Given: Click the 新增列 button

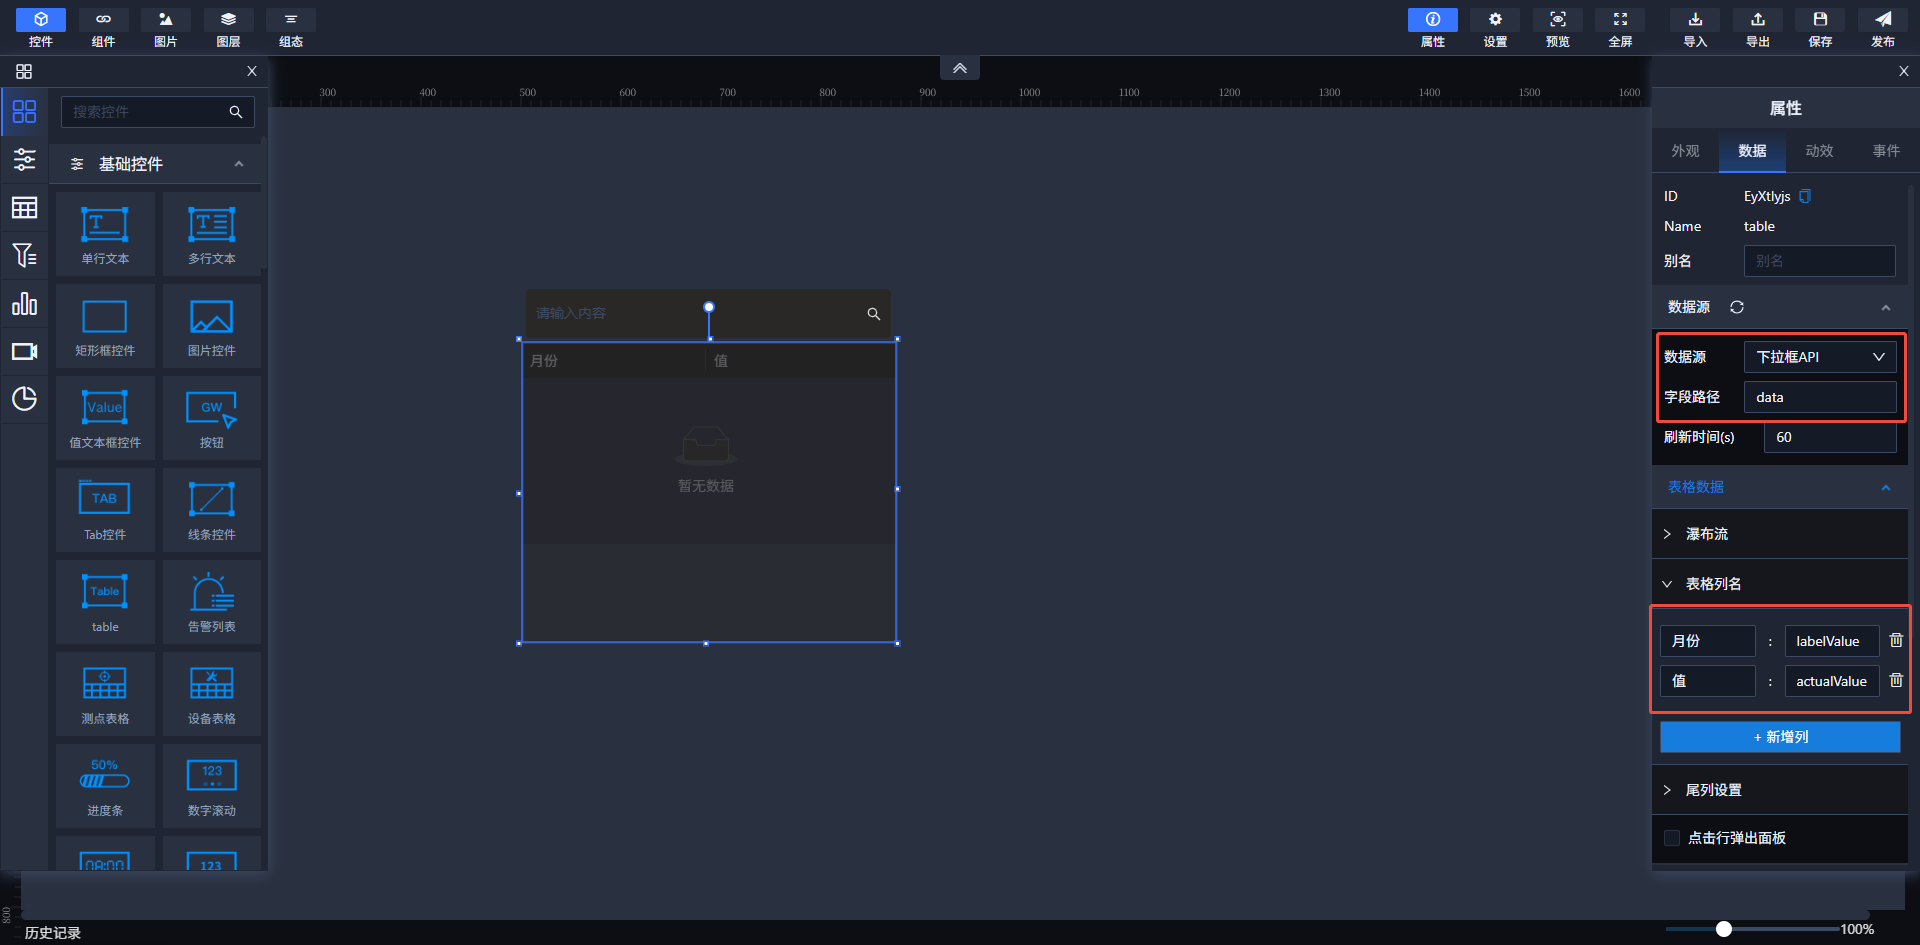Looking at the screenshot, I should point(1780,737).
